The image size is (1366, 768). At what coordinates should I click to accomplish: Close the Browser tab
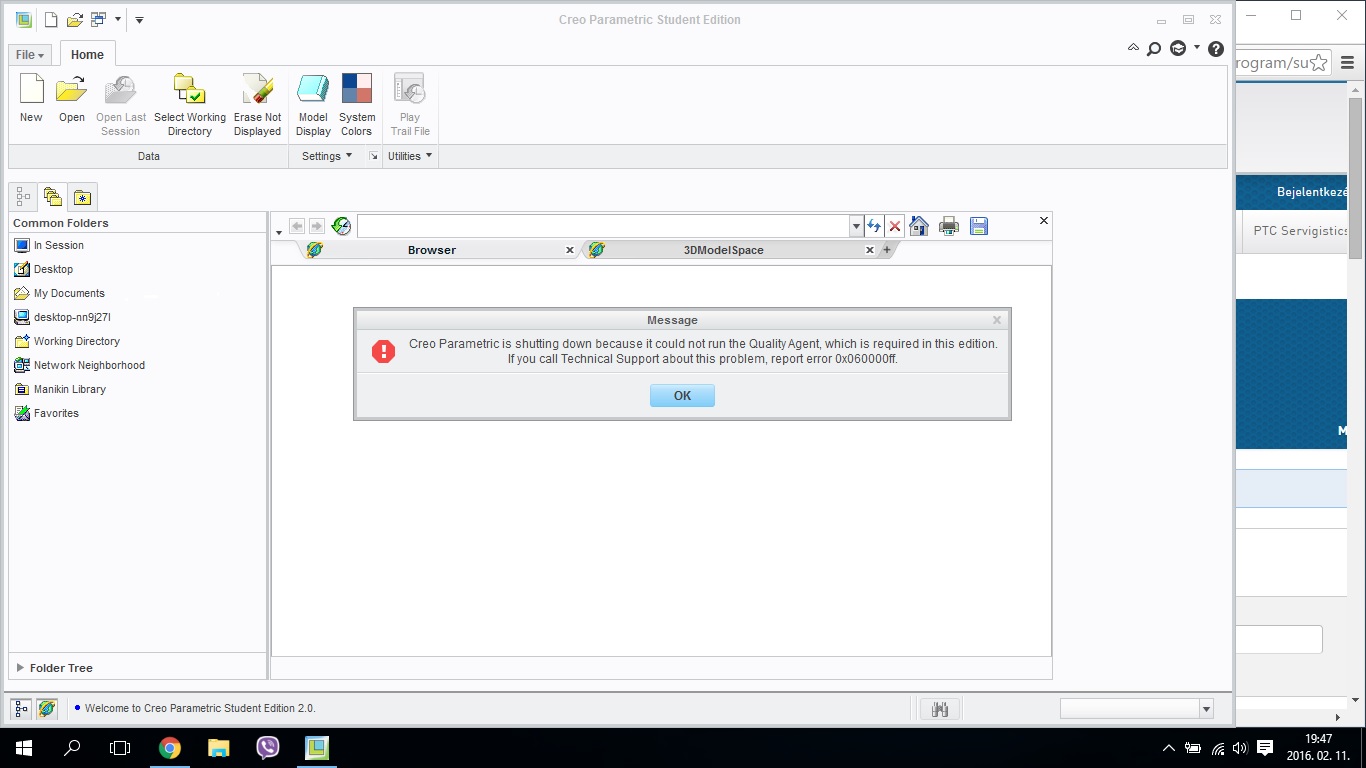[570, 250]
